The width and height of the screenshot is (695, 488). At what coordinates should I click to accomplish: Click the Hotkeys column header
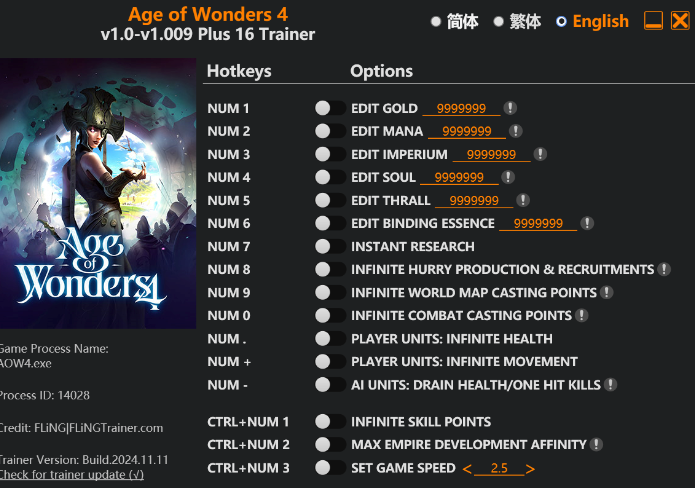(239, 71)
